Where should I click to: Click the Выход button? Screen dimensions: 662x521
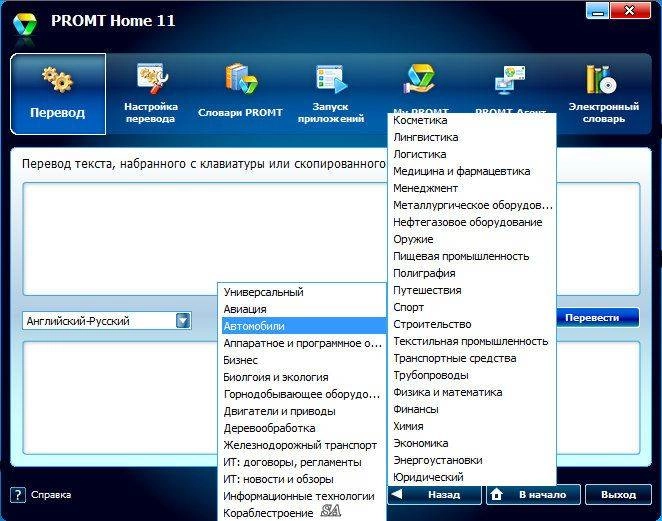(x=618, y=494)
